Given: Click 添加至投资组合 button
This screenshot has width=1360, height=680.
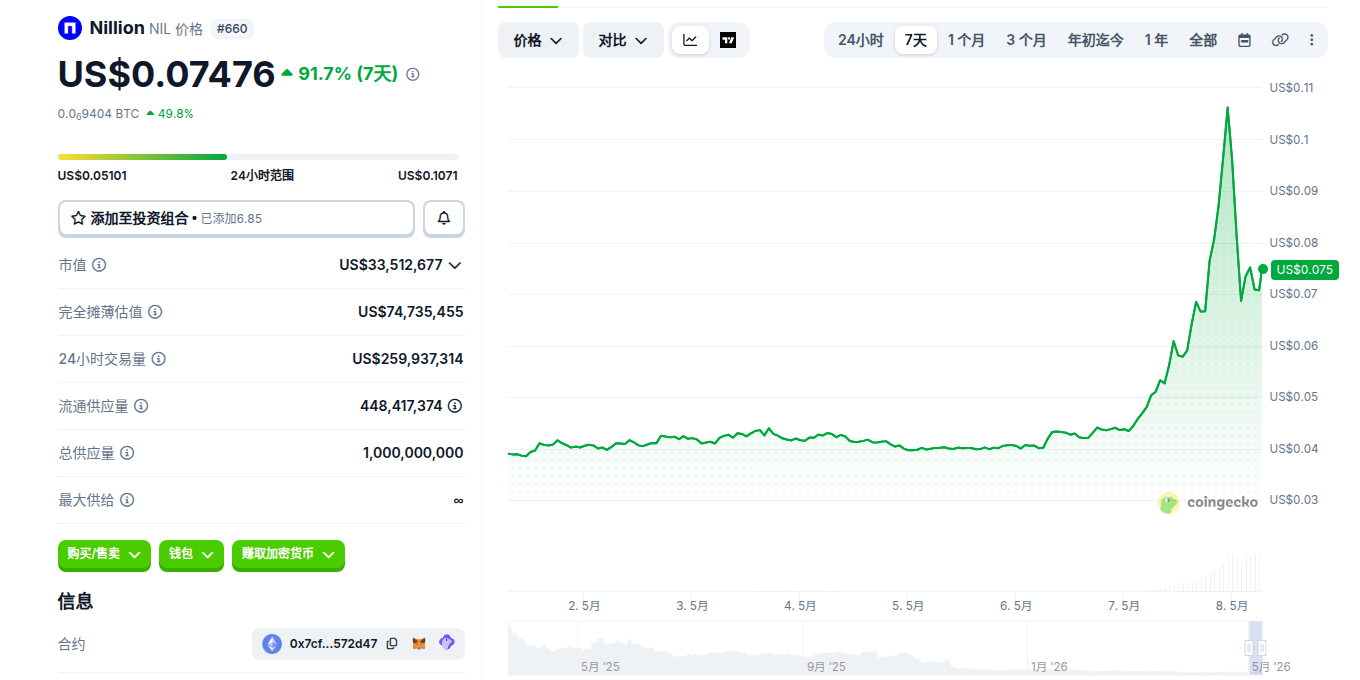Looking at the screenshot, I should [236, 218].
